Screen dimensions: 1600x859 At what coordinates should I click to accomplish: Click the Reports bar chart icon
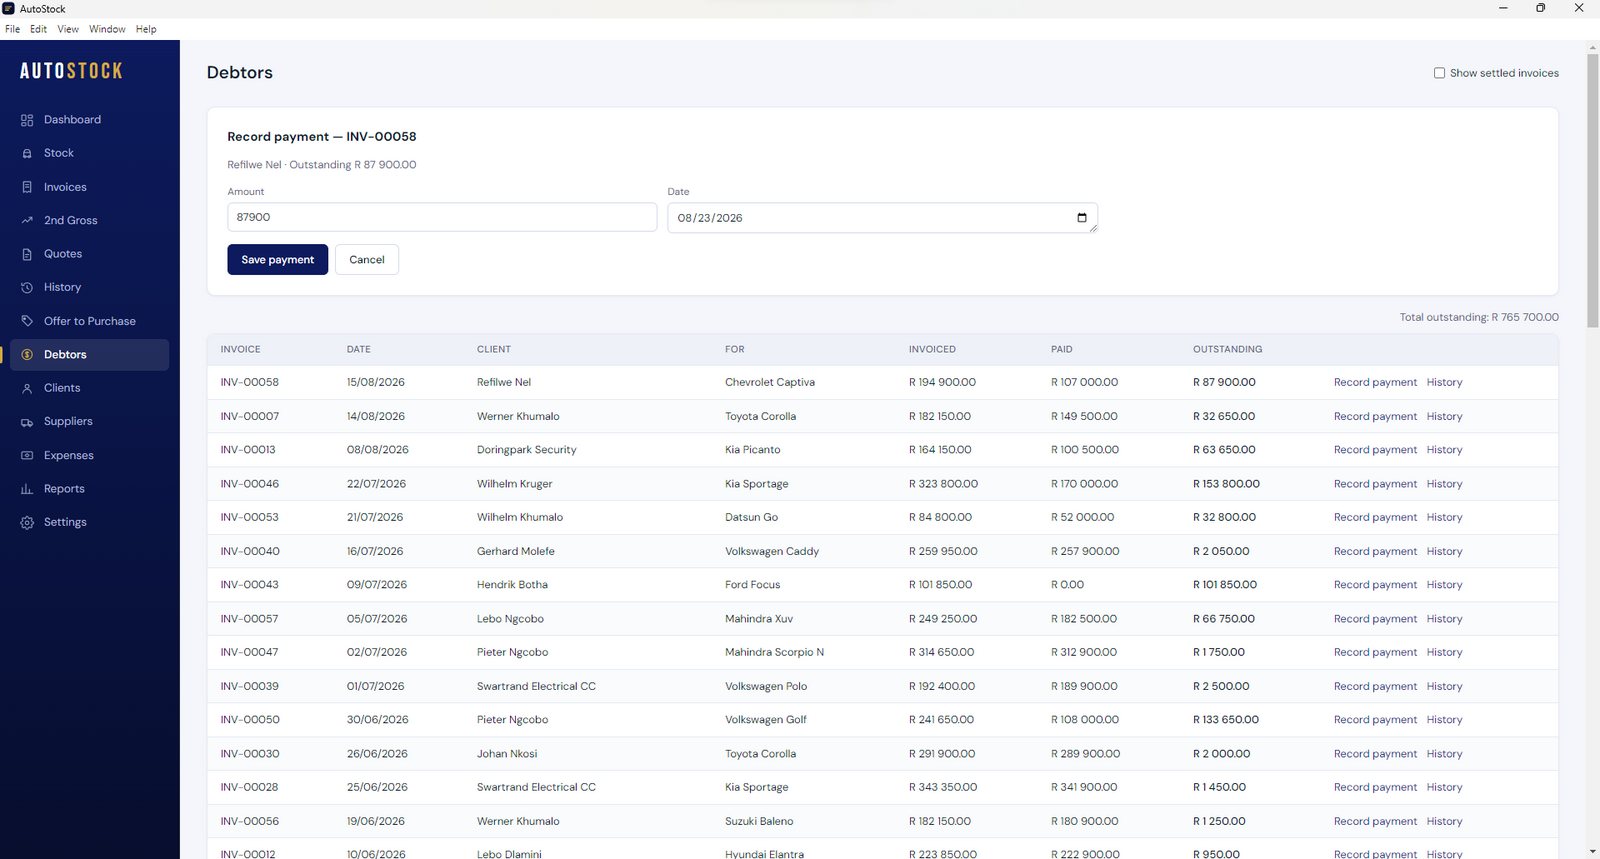pyautogui.click(x=27, y=489)
